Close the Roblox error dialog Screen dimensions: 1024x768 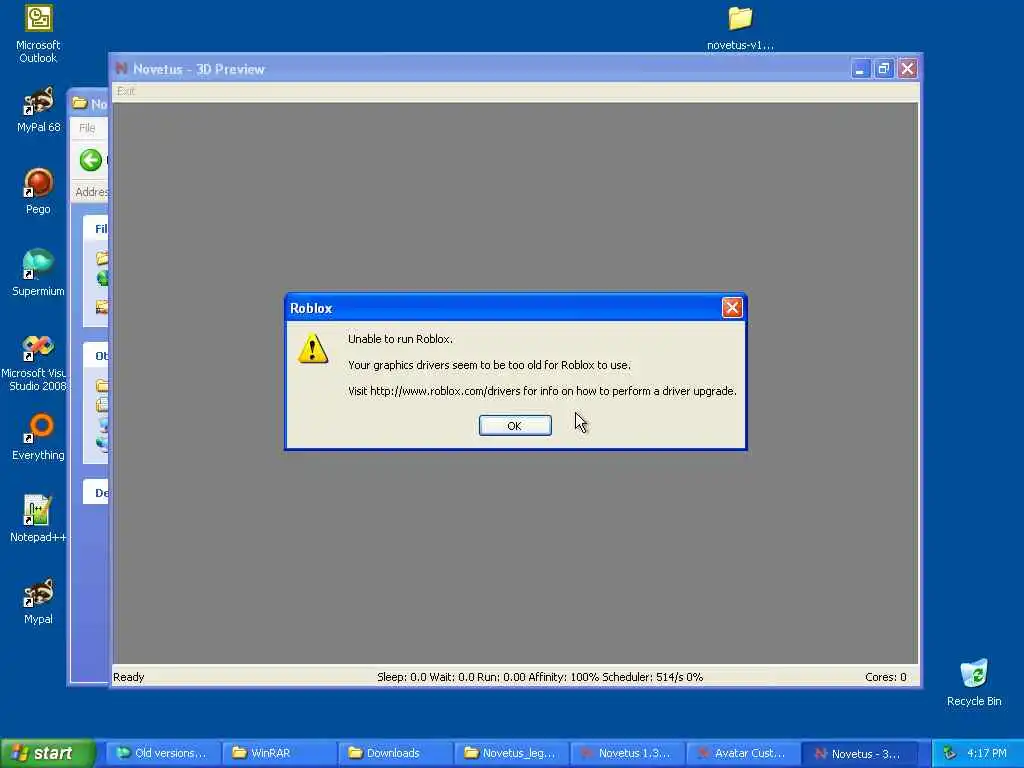pyautogui.click(x=731, y=308)
